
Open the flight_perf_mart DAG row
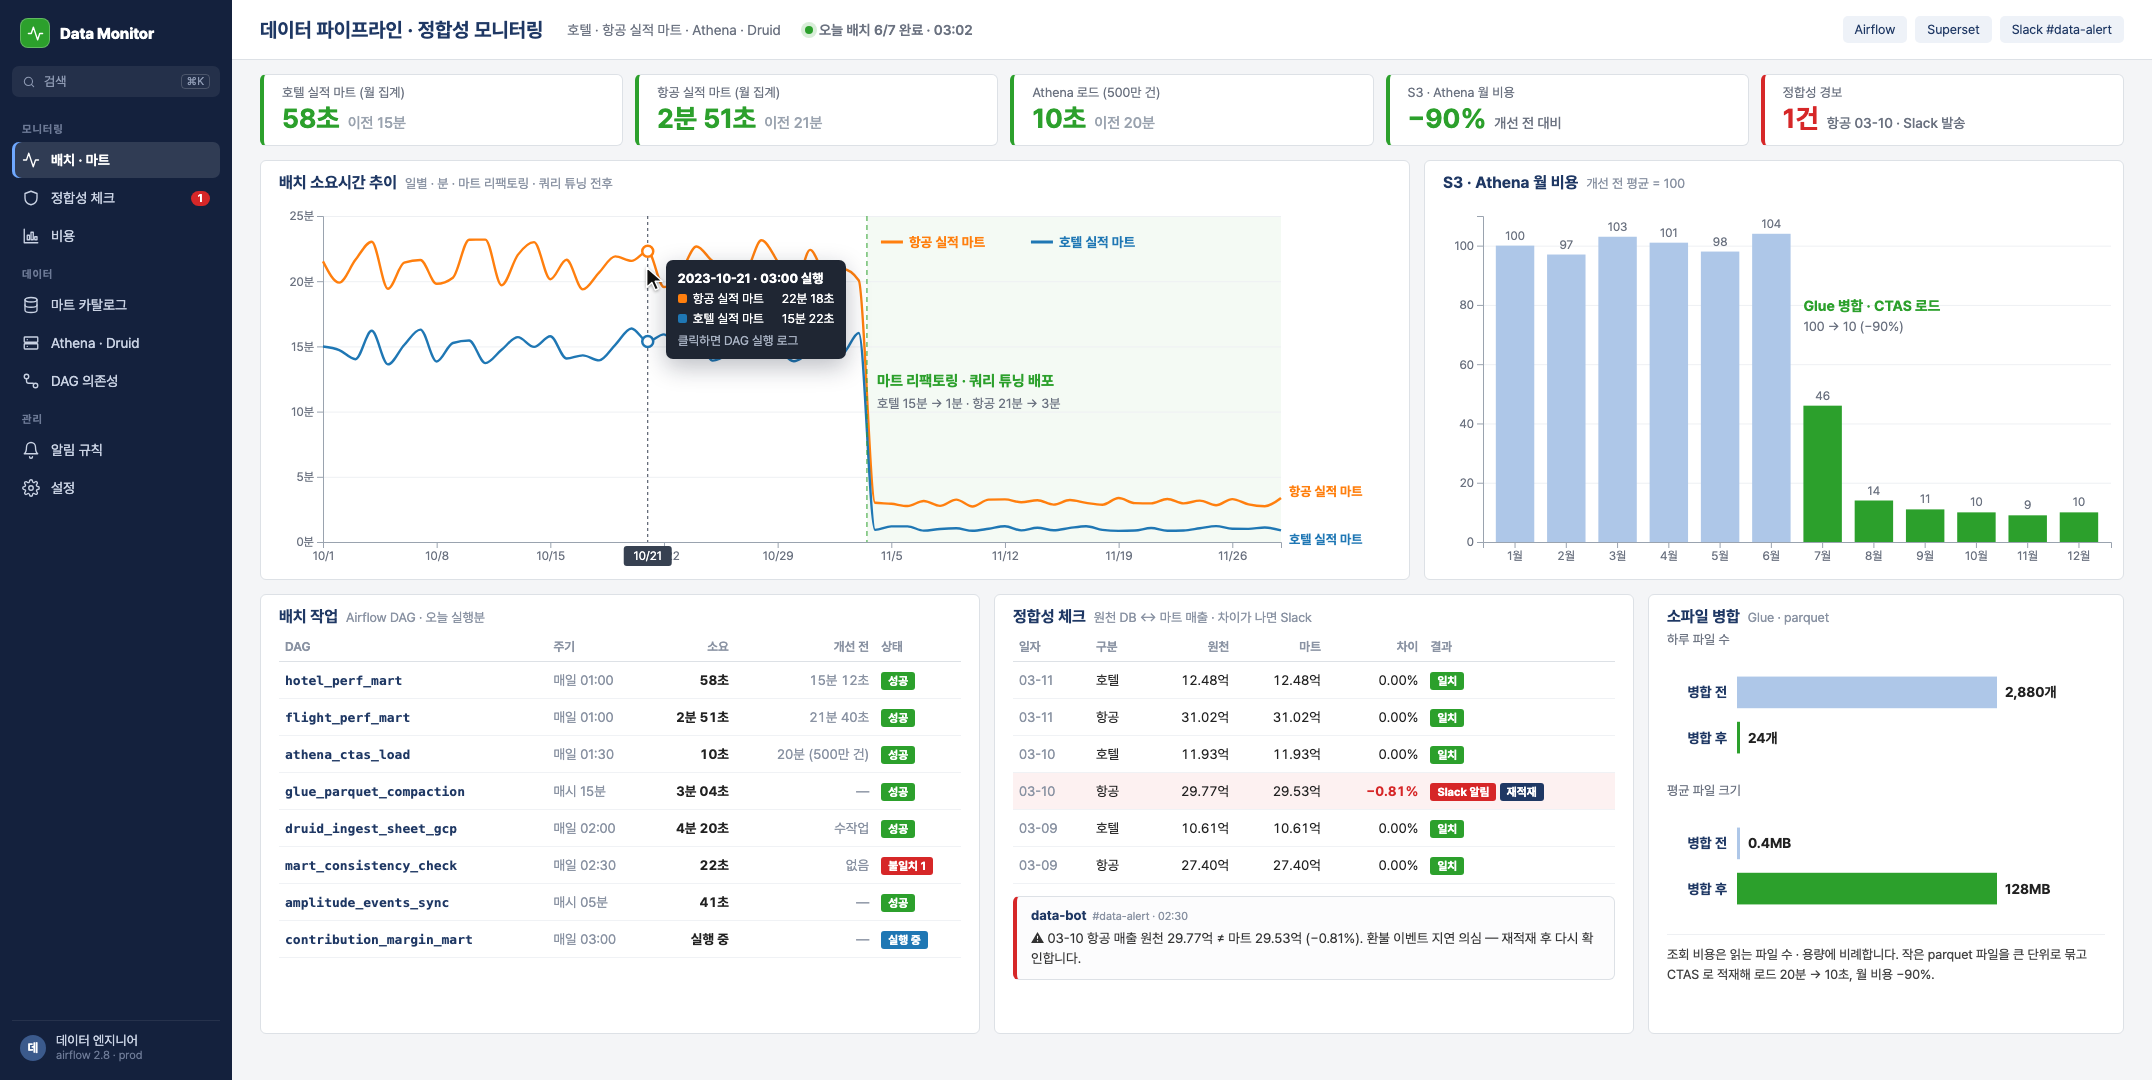620,718
